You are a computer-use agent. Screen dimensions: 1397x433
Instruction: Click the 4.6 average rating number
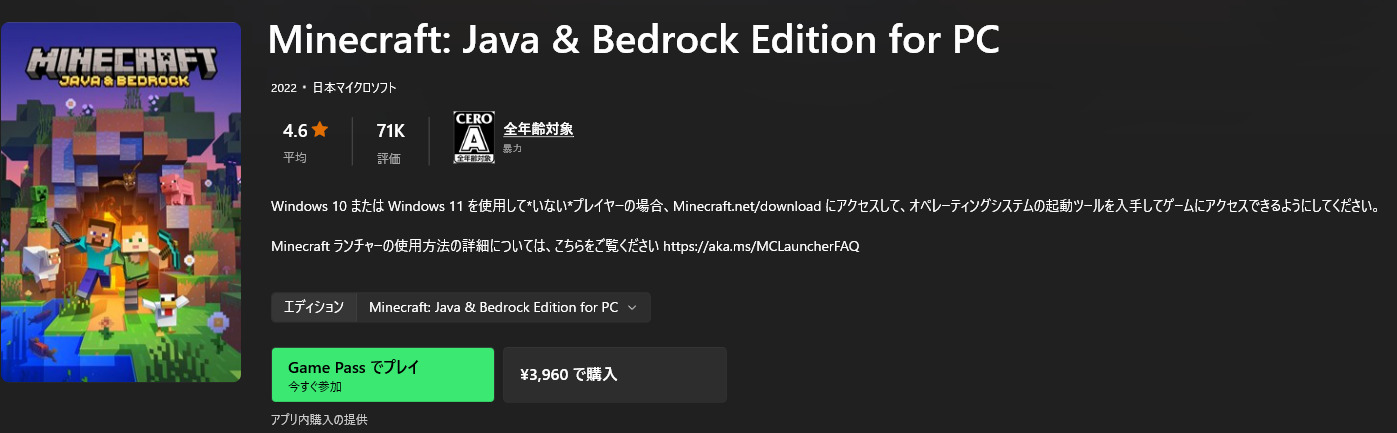pos(295,131)
